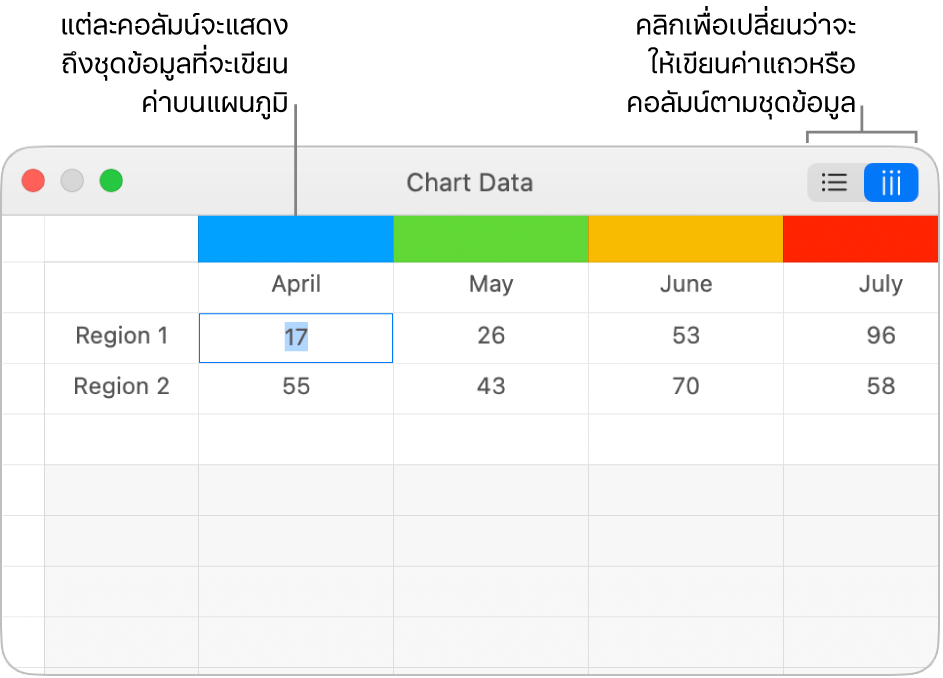Select the Region 2 row label

click(x=122, y=387)
